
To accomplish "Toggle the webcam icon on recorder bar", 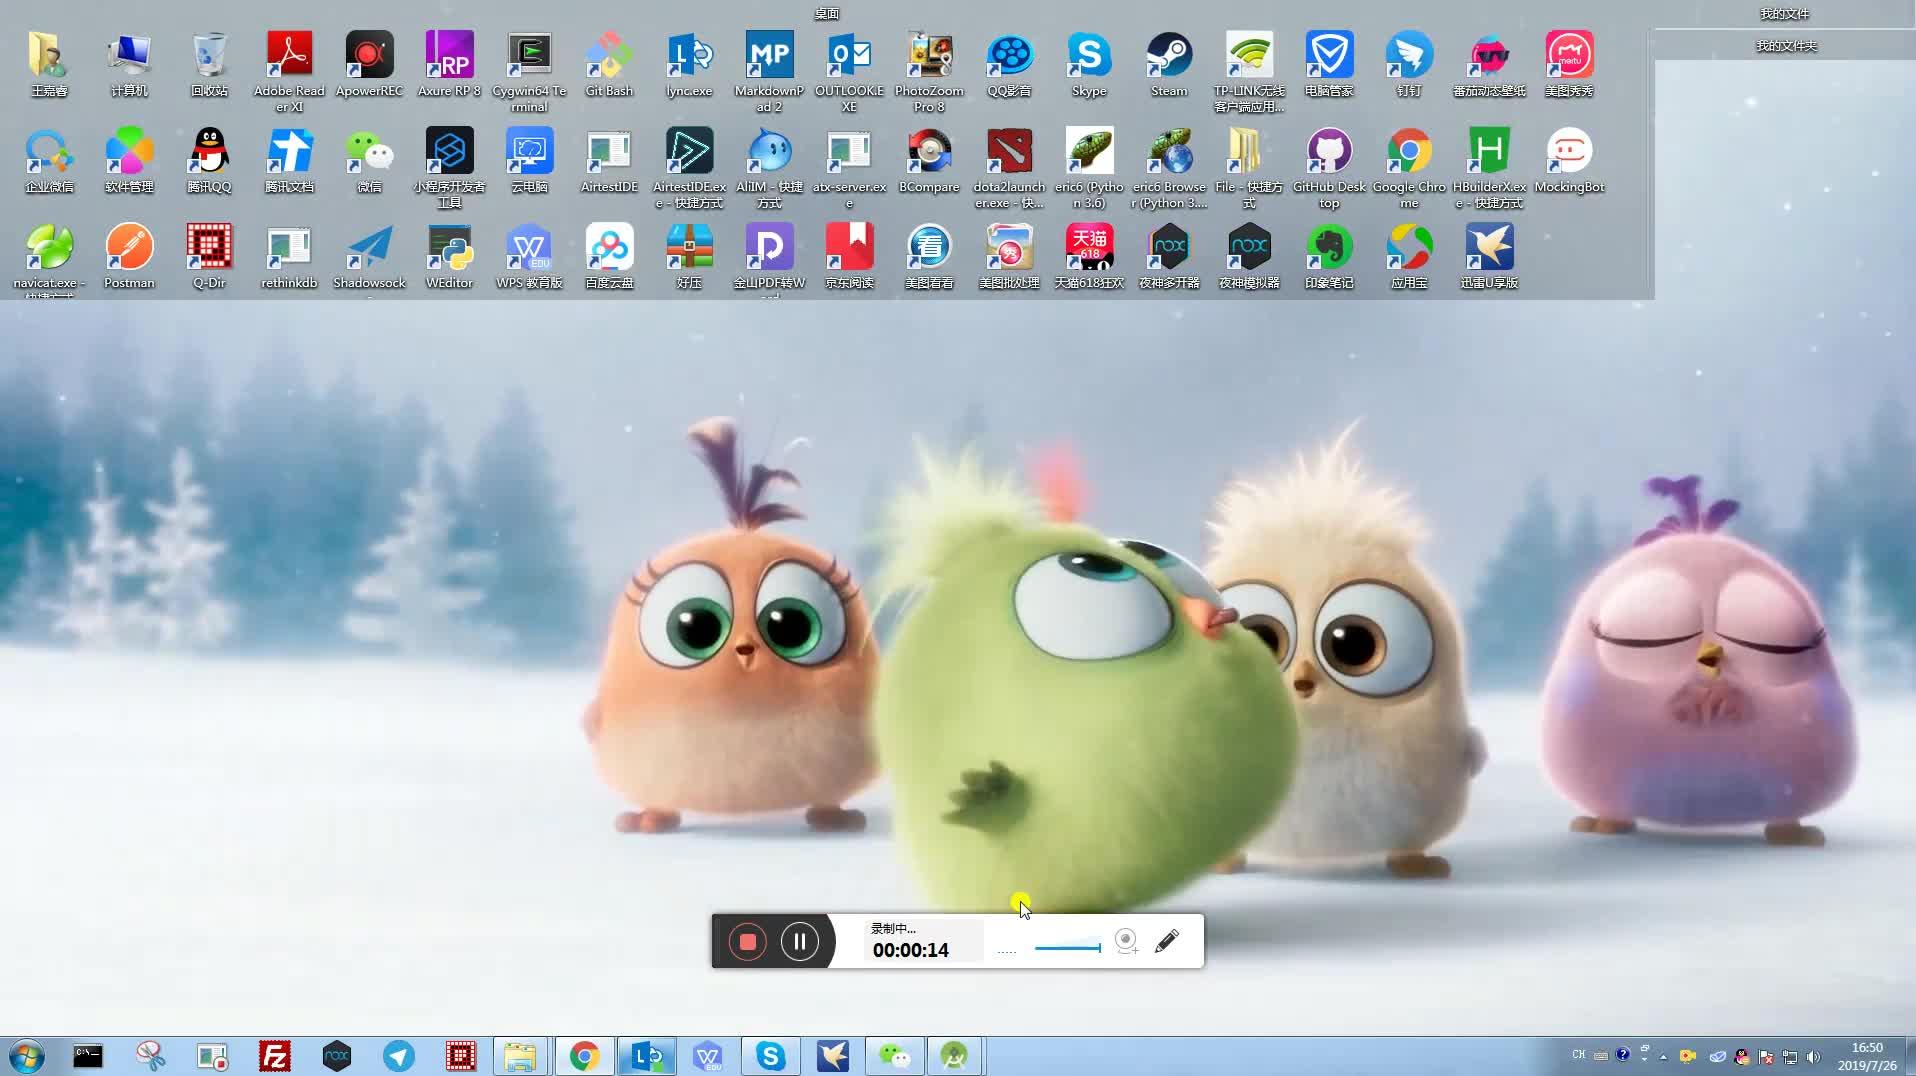I will coord(1126,941).
